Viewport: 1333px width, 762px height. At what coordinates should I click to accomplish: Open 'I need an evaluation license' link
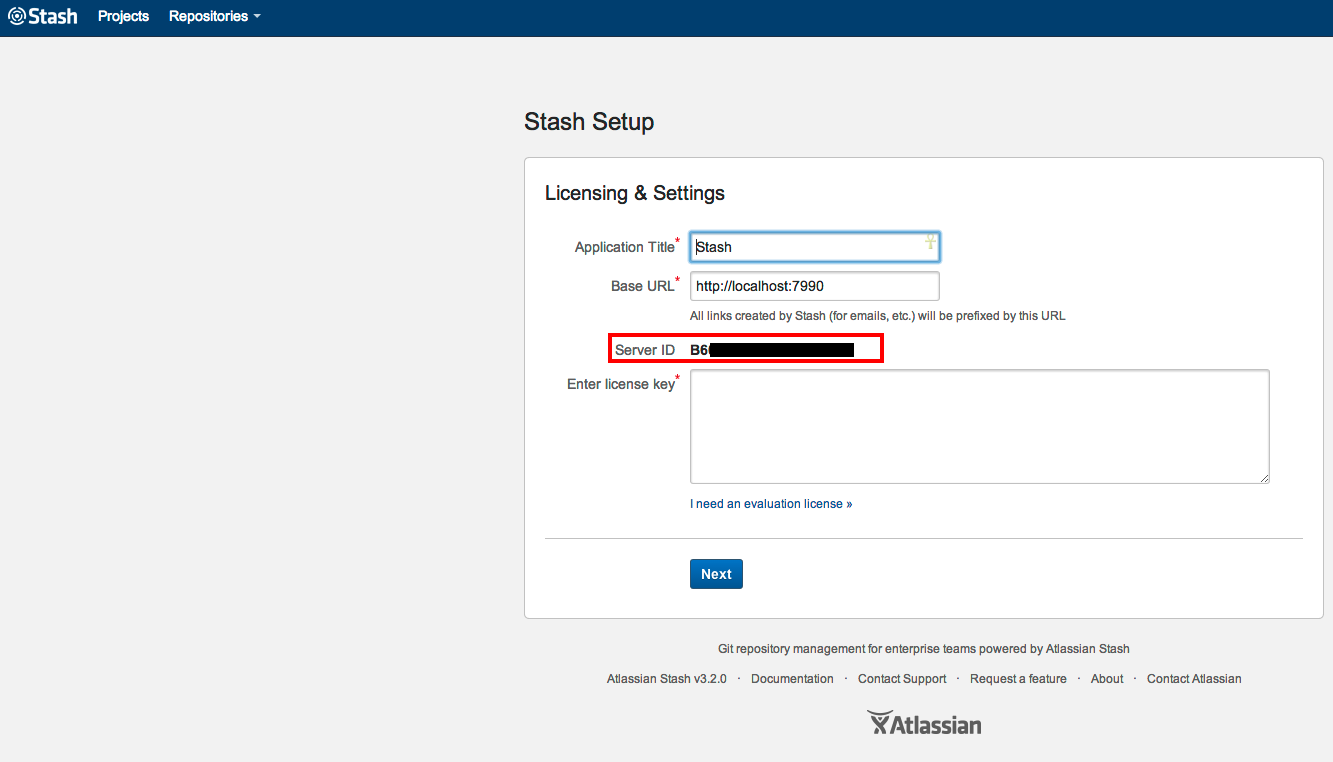pyautogui.click(x=771, y=504)
